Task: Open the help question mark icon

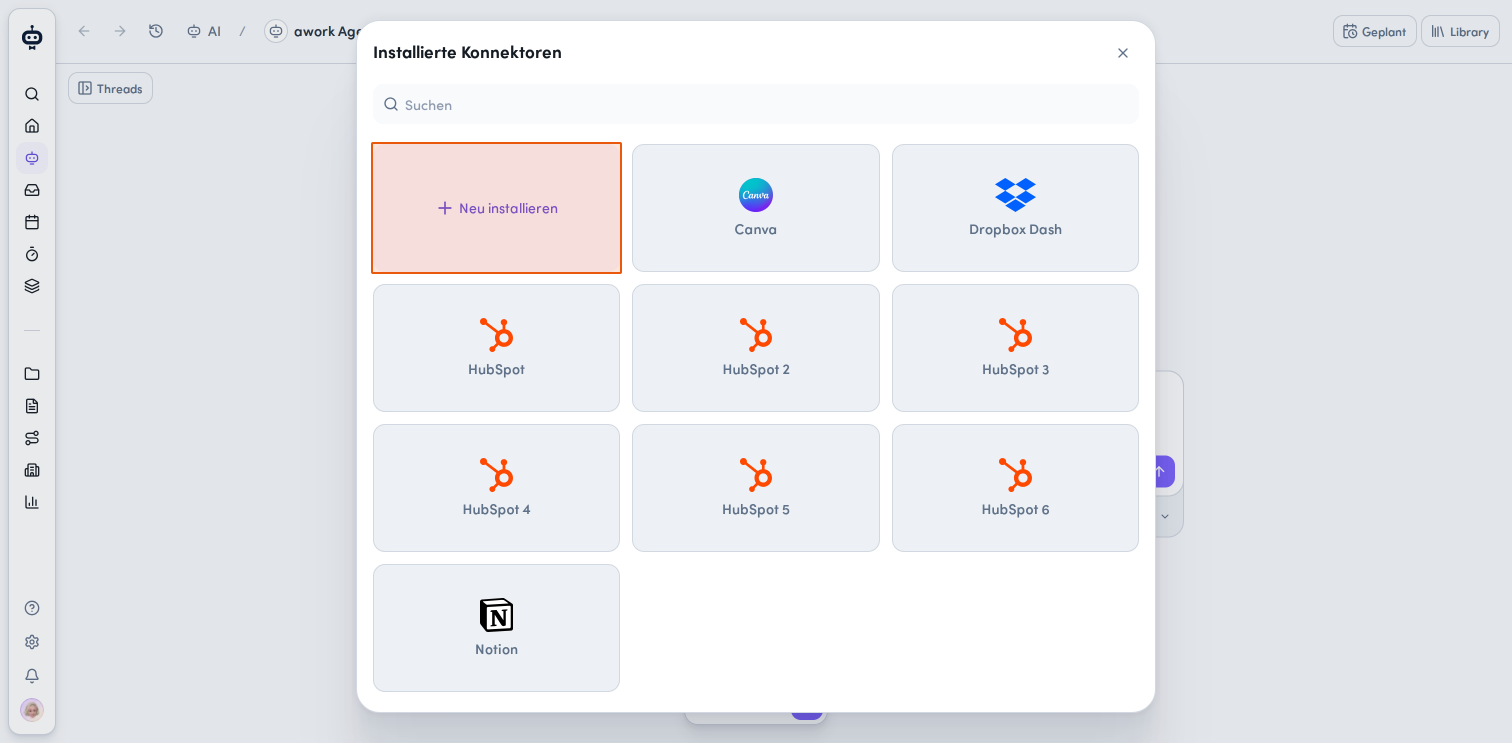Action: coord(32,608)
